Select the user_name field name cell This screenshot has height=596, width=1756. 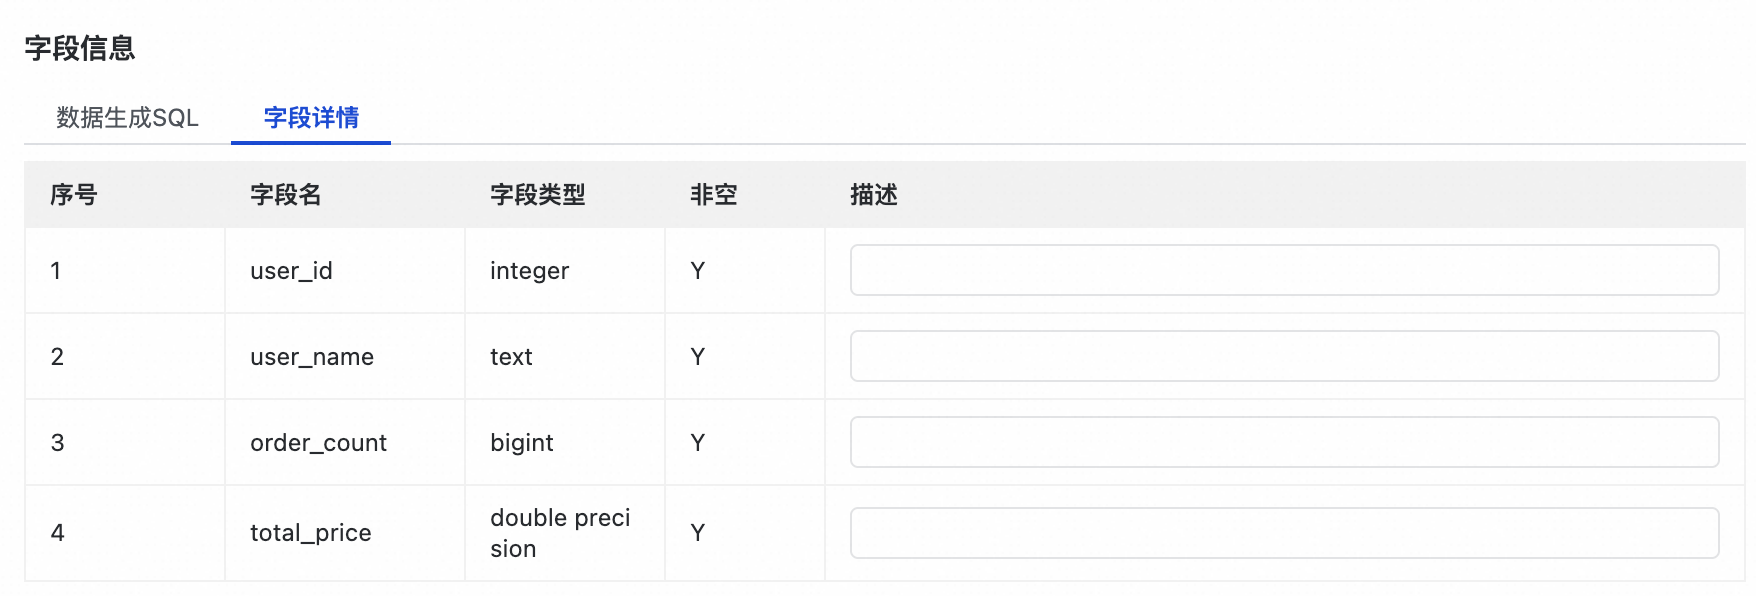point(312,357)
